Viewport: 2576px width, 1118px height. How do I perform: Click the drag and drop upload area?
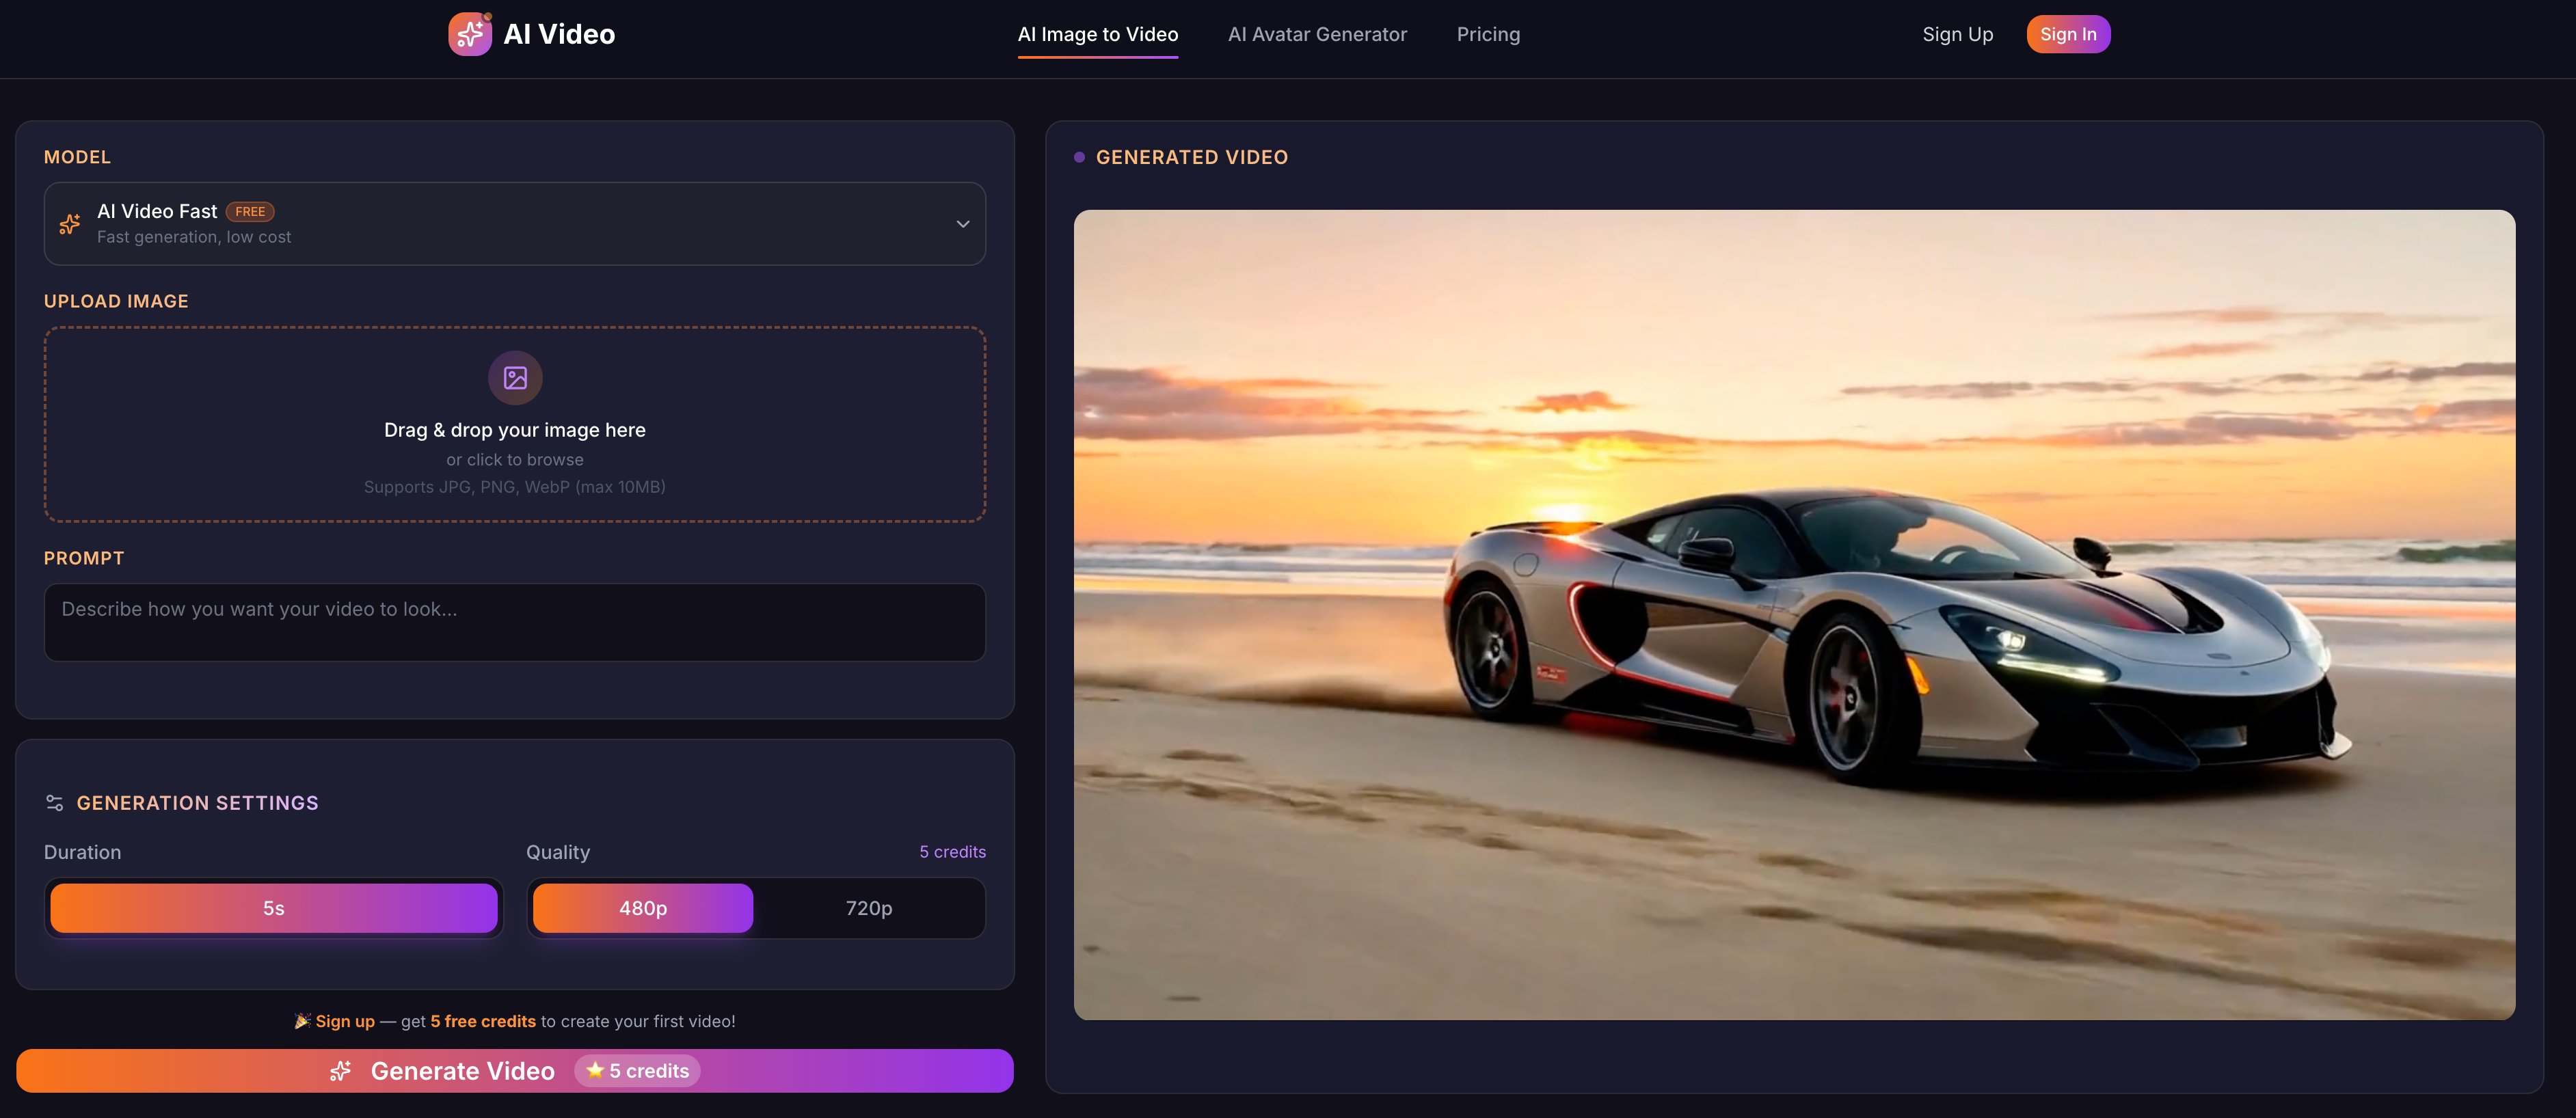(515, 425)
